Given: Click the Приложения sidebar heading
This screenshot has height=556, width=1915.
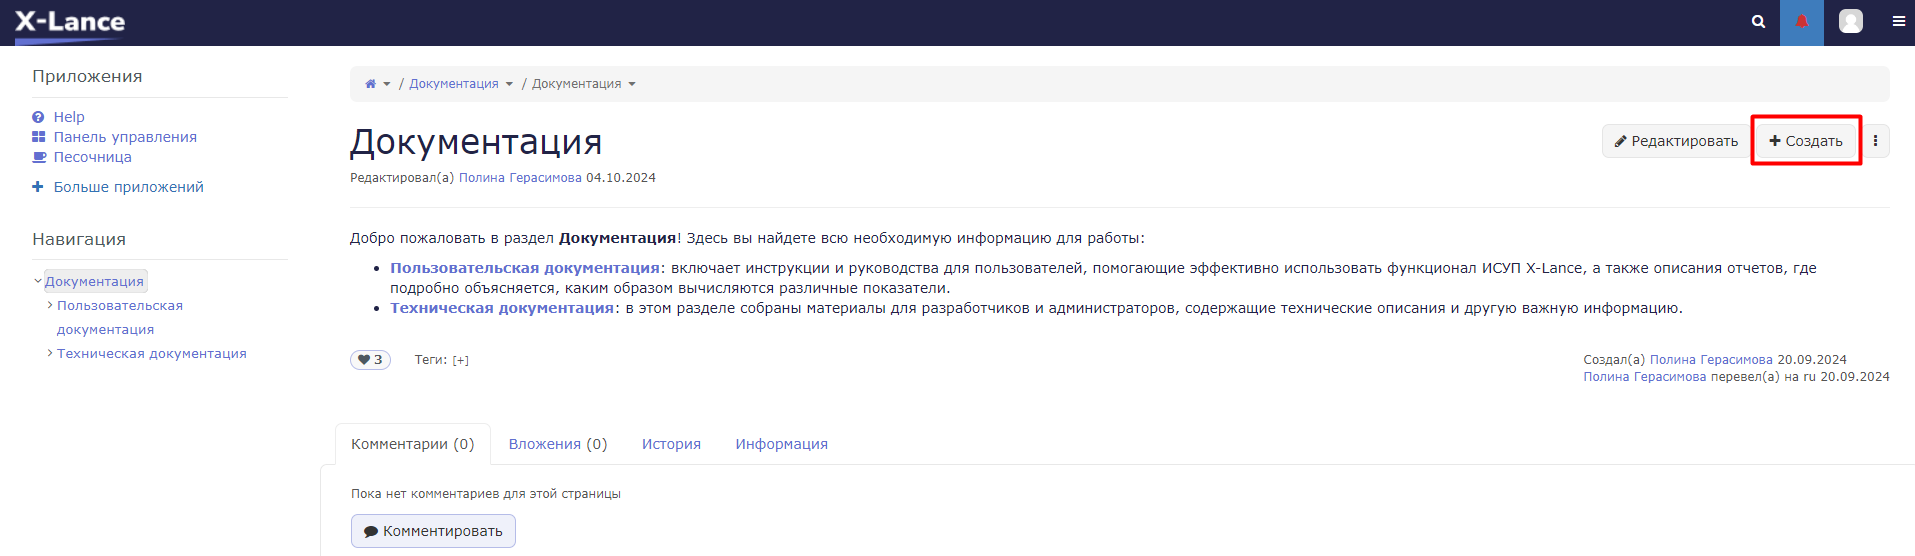Looking at the screenshot, I should (87, 76).
